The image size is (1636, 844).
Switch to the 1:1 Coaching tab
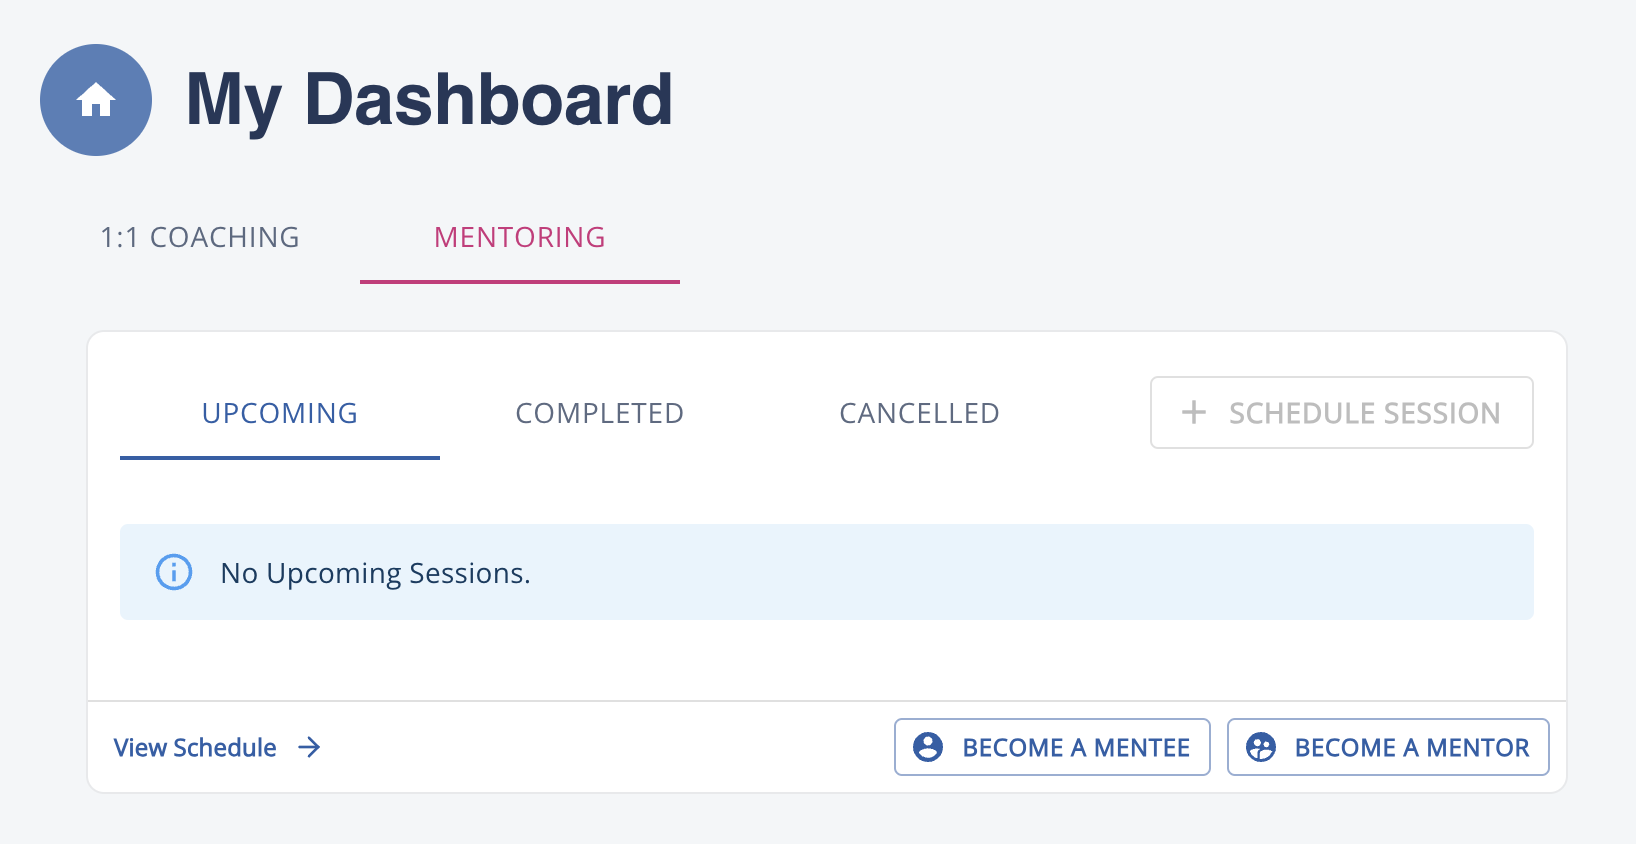[x=200, y=237]
